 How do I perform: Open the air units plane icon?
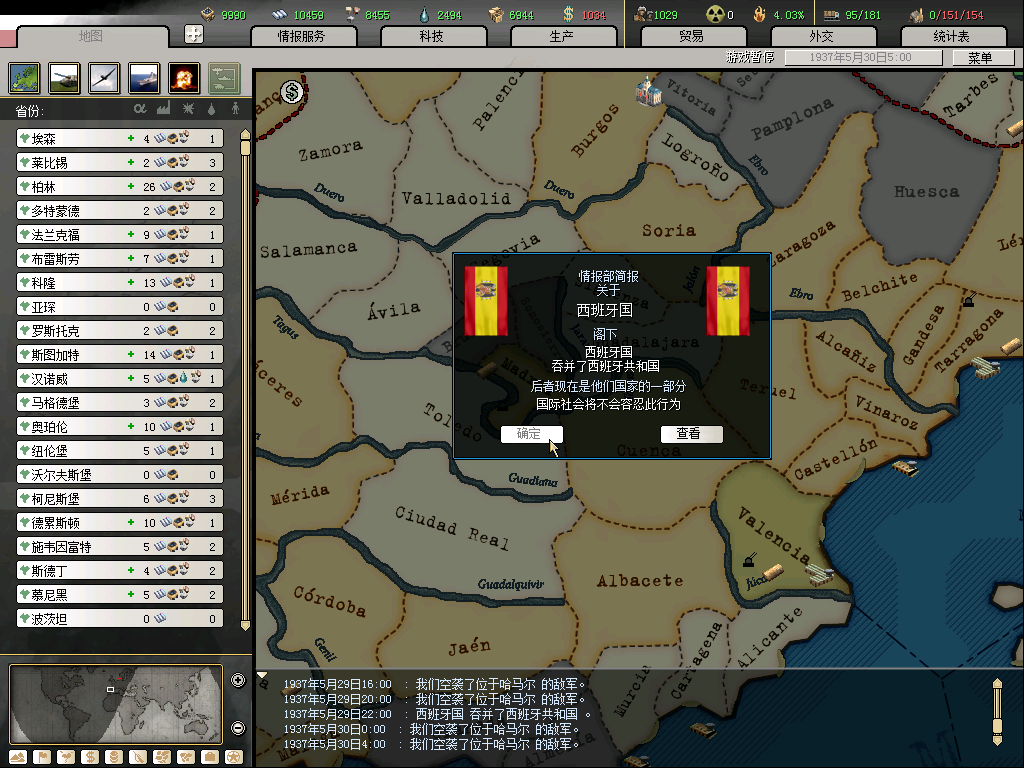(104, 78)
